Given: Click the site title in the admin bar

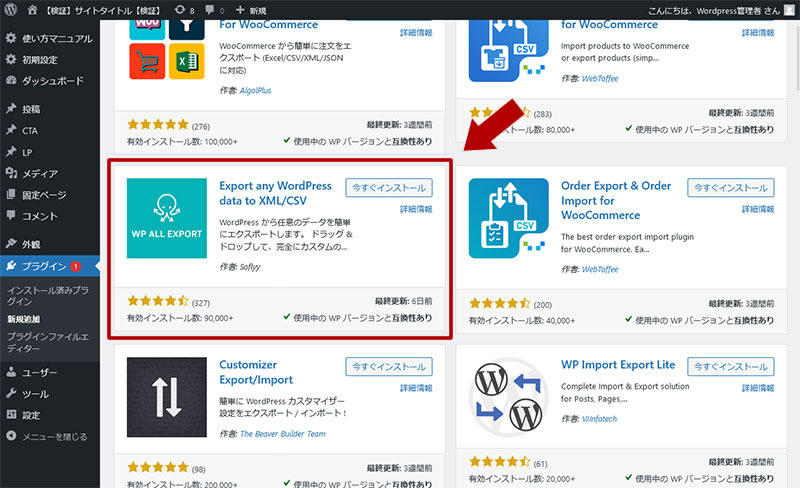Looking at the screenshot, I should coord(103,10).
